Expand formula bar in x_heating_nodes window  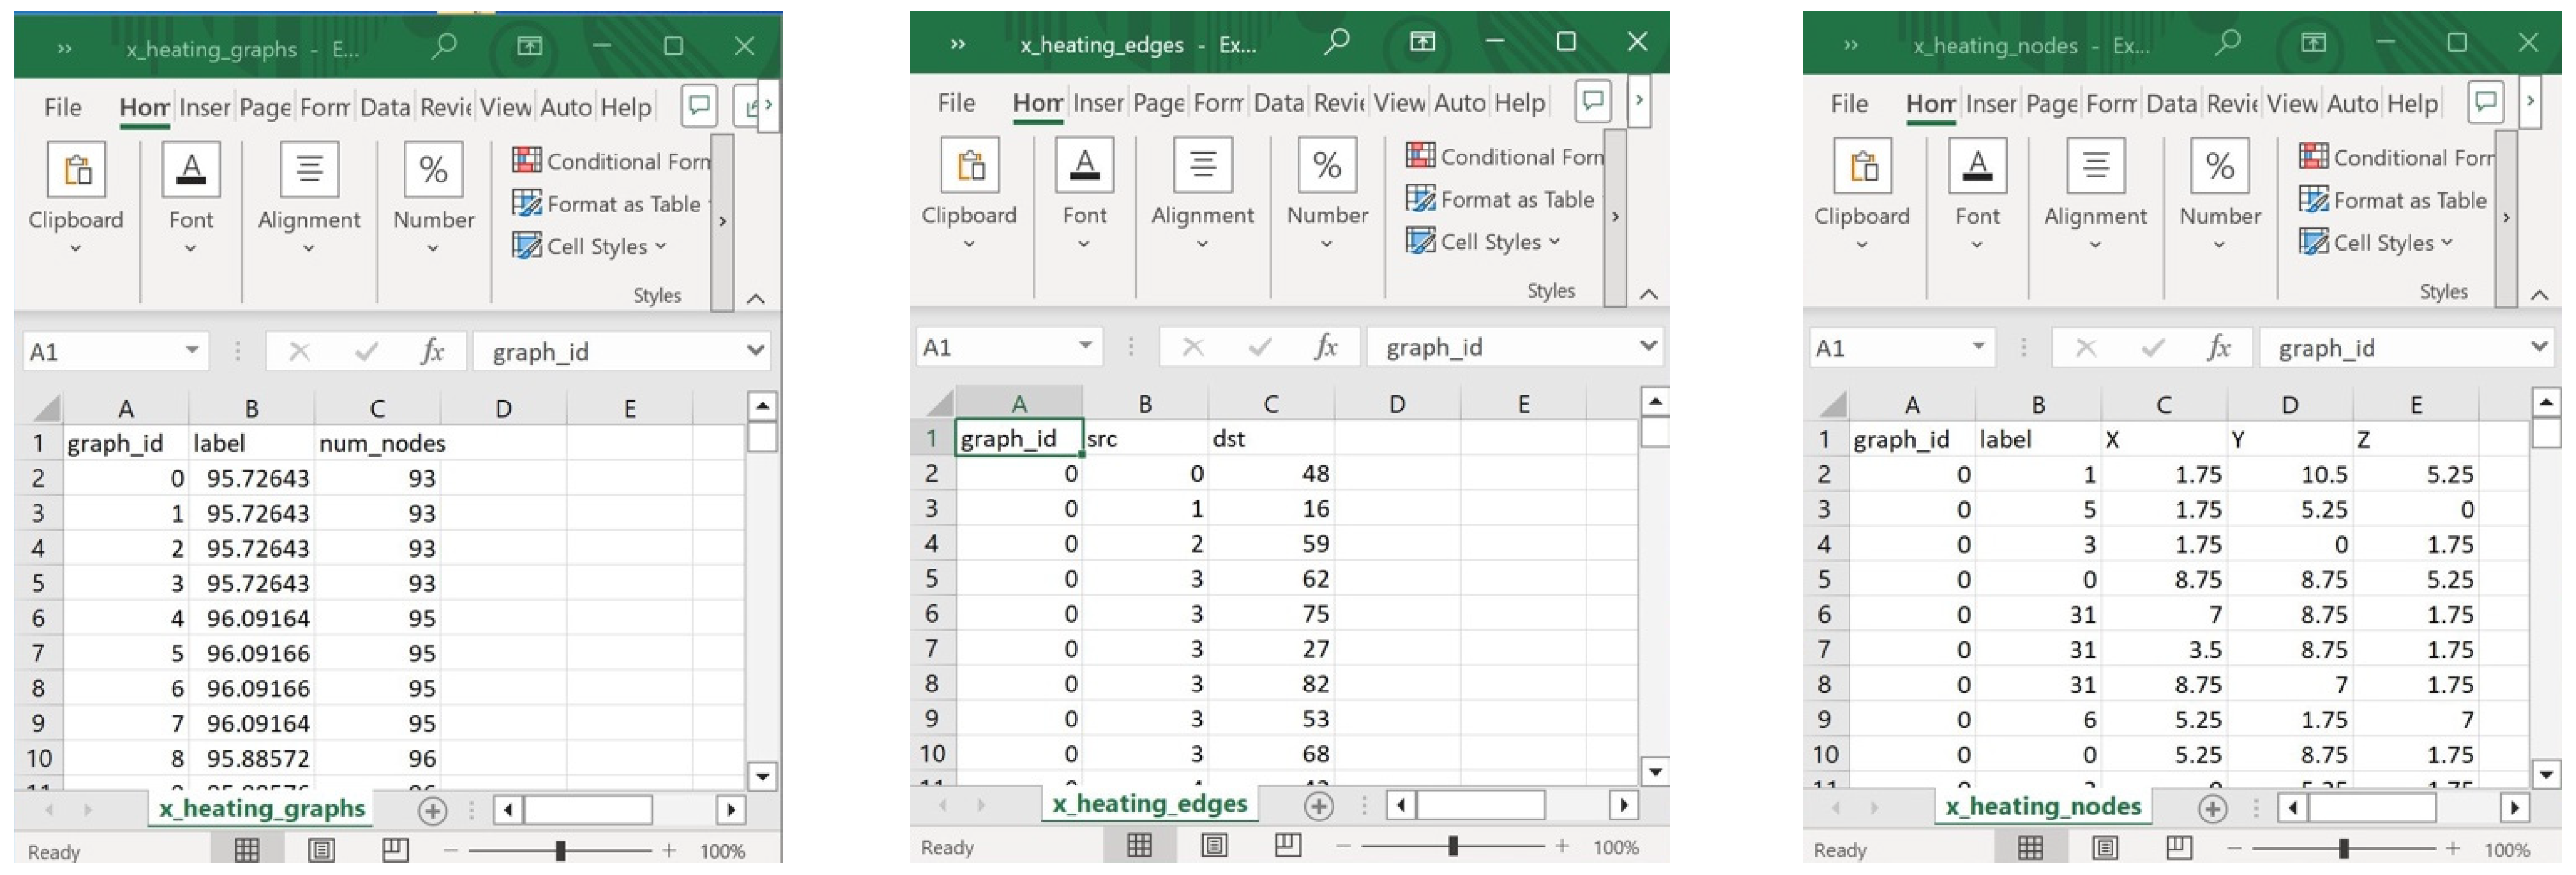click(x=2538, y=347)
